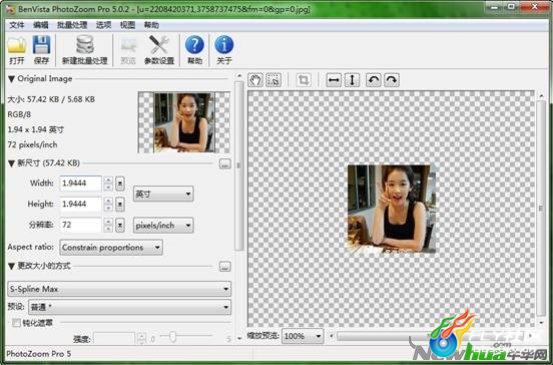Open the S-Spline Max method dropdown
This screenshot has height=365, width=553.
tap(119, 289)
